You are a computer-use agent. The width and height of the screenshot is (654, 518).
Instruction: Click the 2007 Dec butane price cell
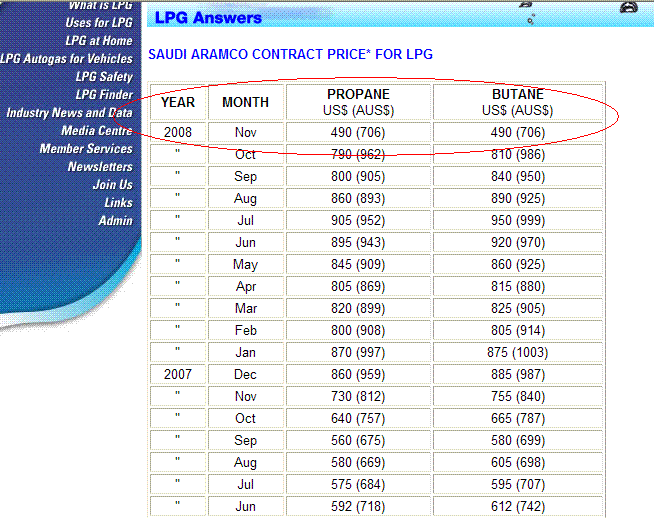click(x=517, y=375)
